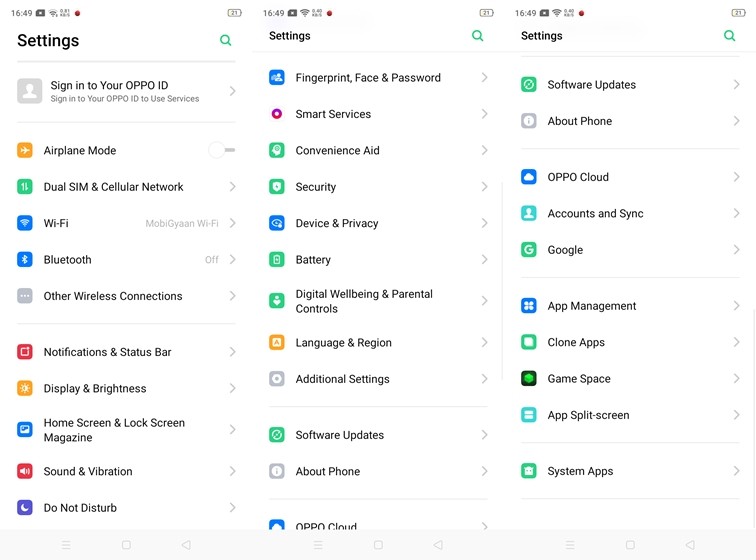Screen dimensions: 756x560
Task: Tap the 'Clone Apps' label
Action: pyautogui.click(x=576, y=342)
